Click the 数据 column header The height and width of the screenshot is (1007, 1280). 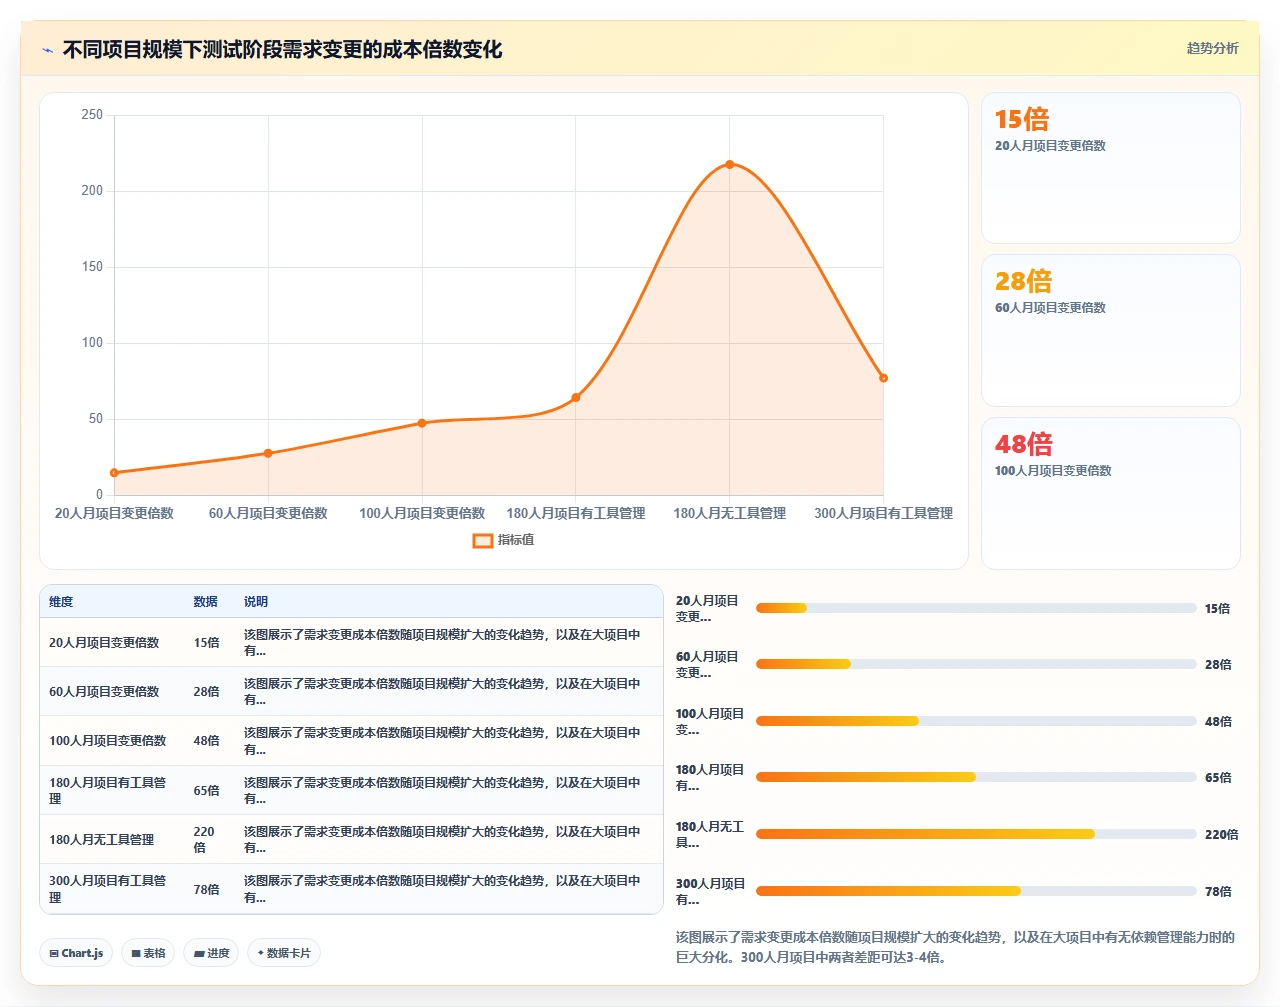[205, 602]
